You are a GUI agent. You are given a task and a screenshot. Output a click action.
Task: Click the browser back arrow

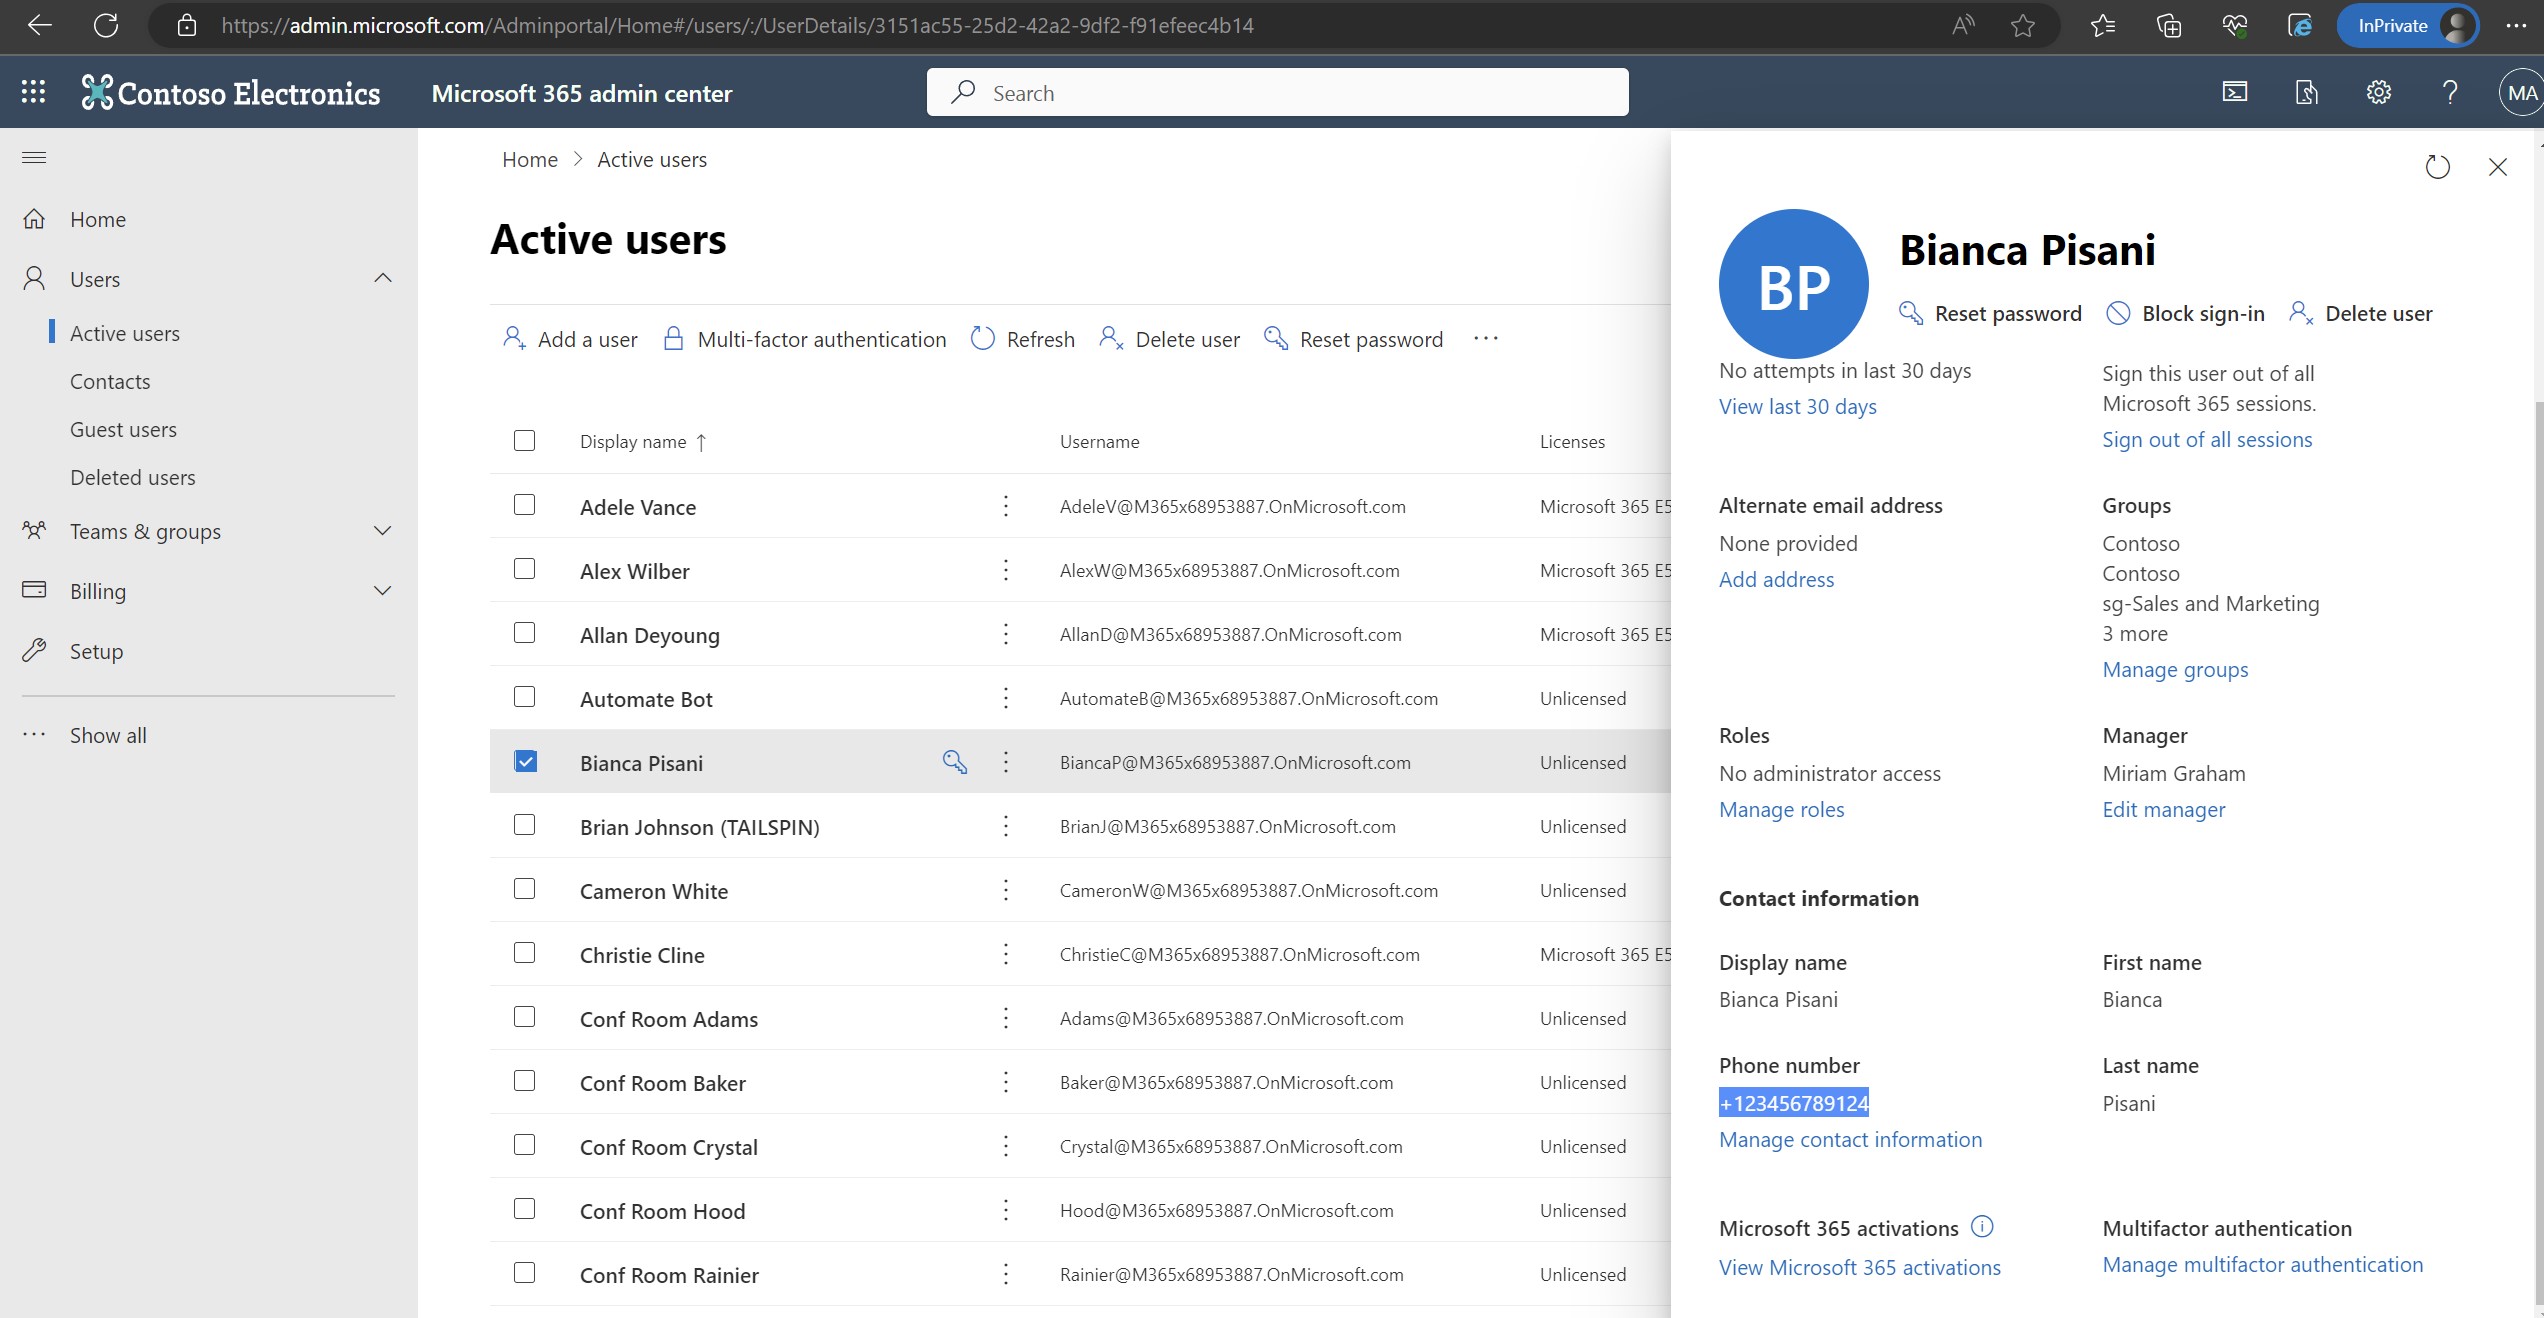point(40,26)
